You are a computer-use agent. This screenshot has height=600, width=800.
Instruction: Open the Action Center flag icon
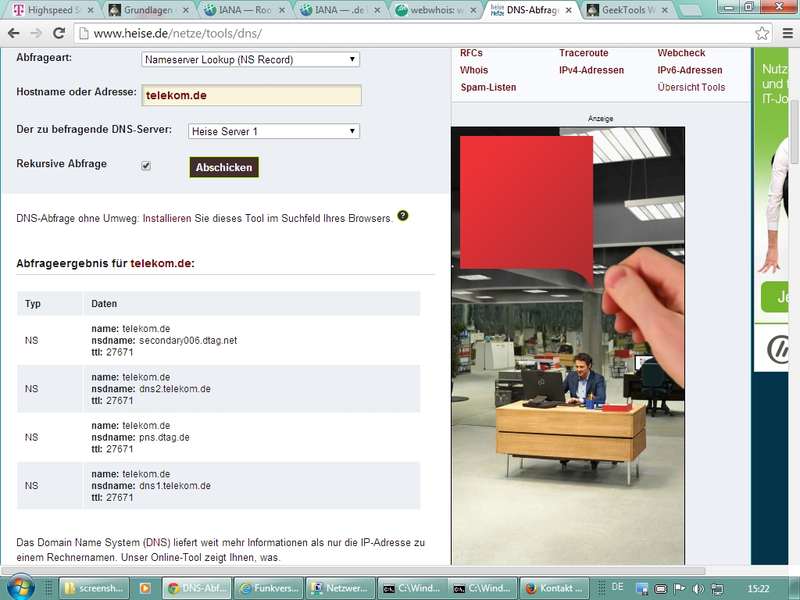point(680,589)
